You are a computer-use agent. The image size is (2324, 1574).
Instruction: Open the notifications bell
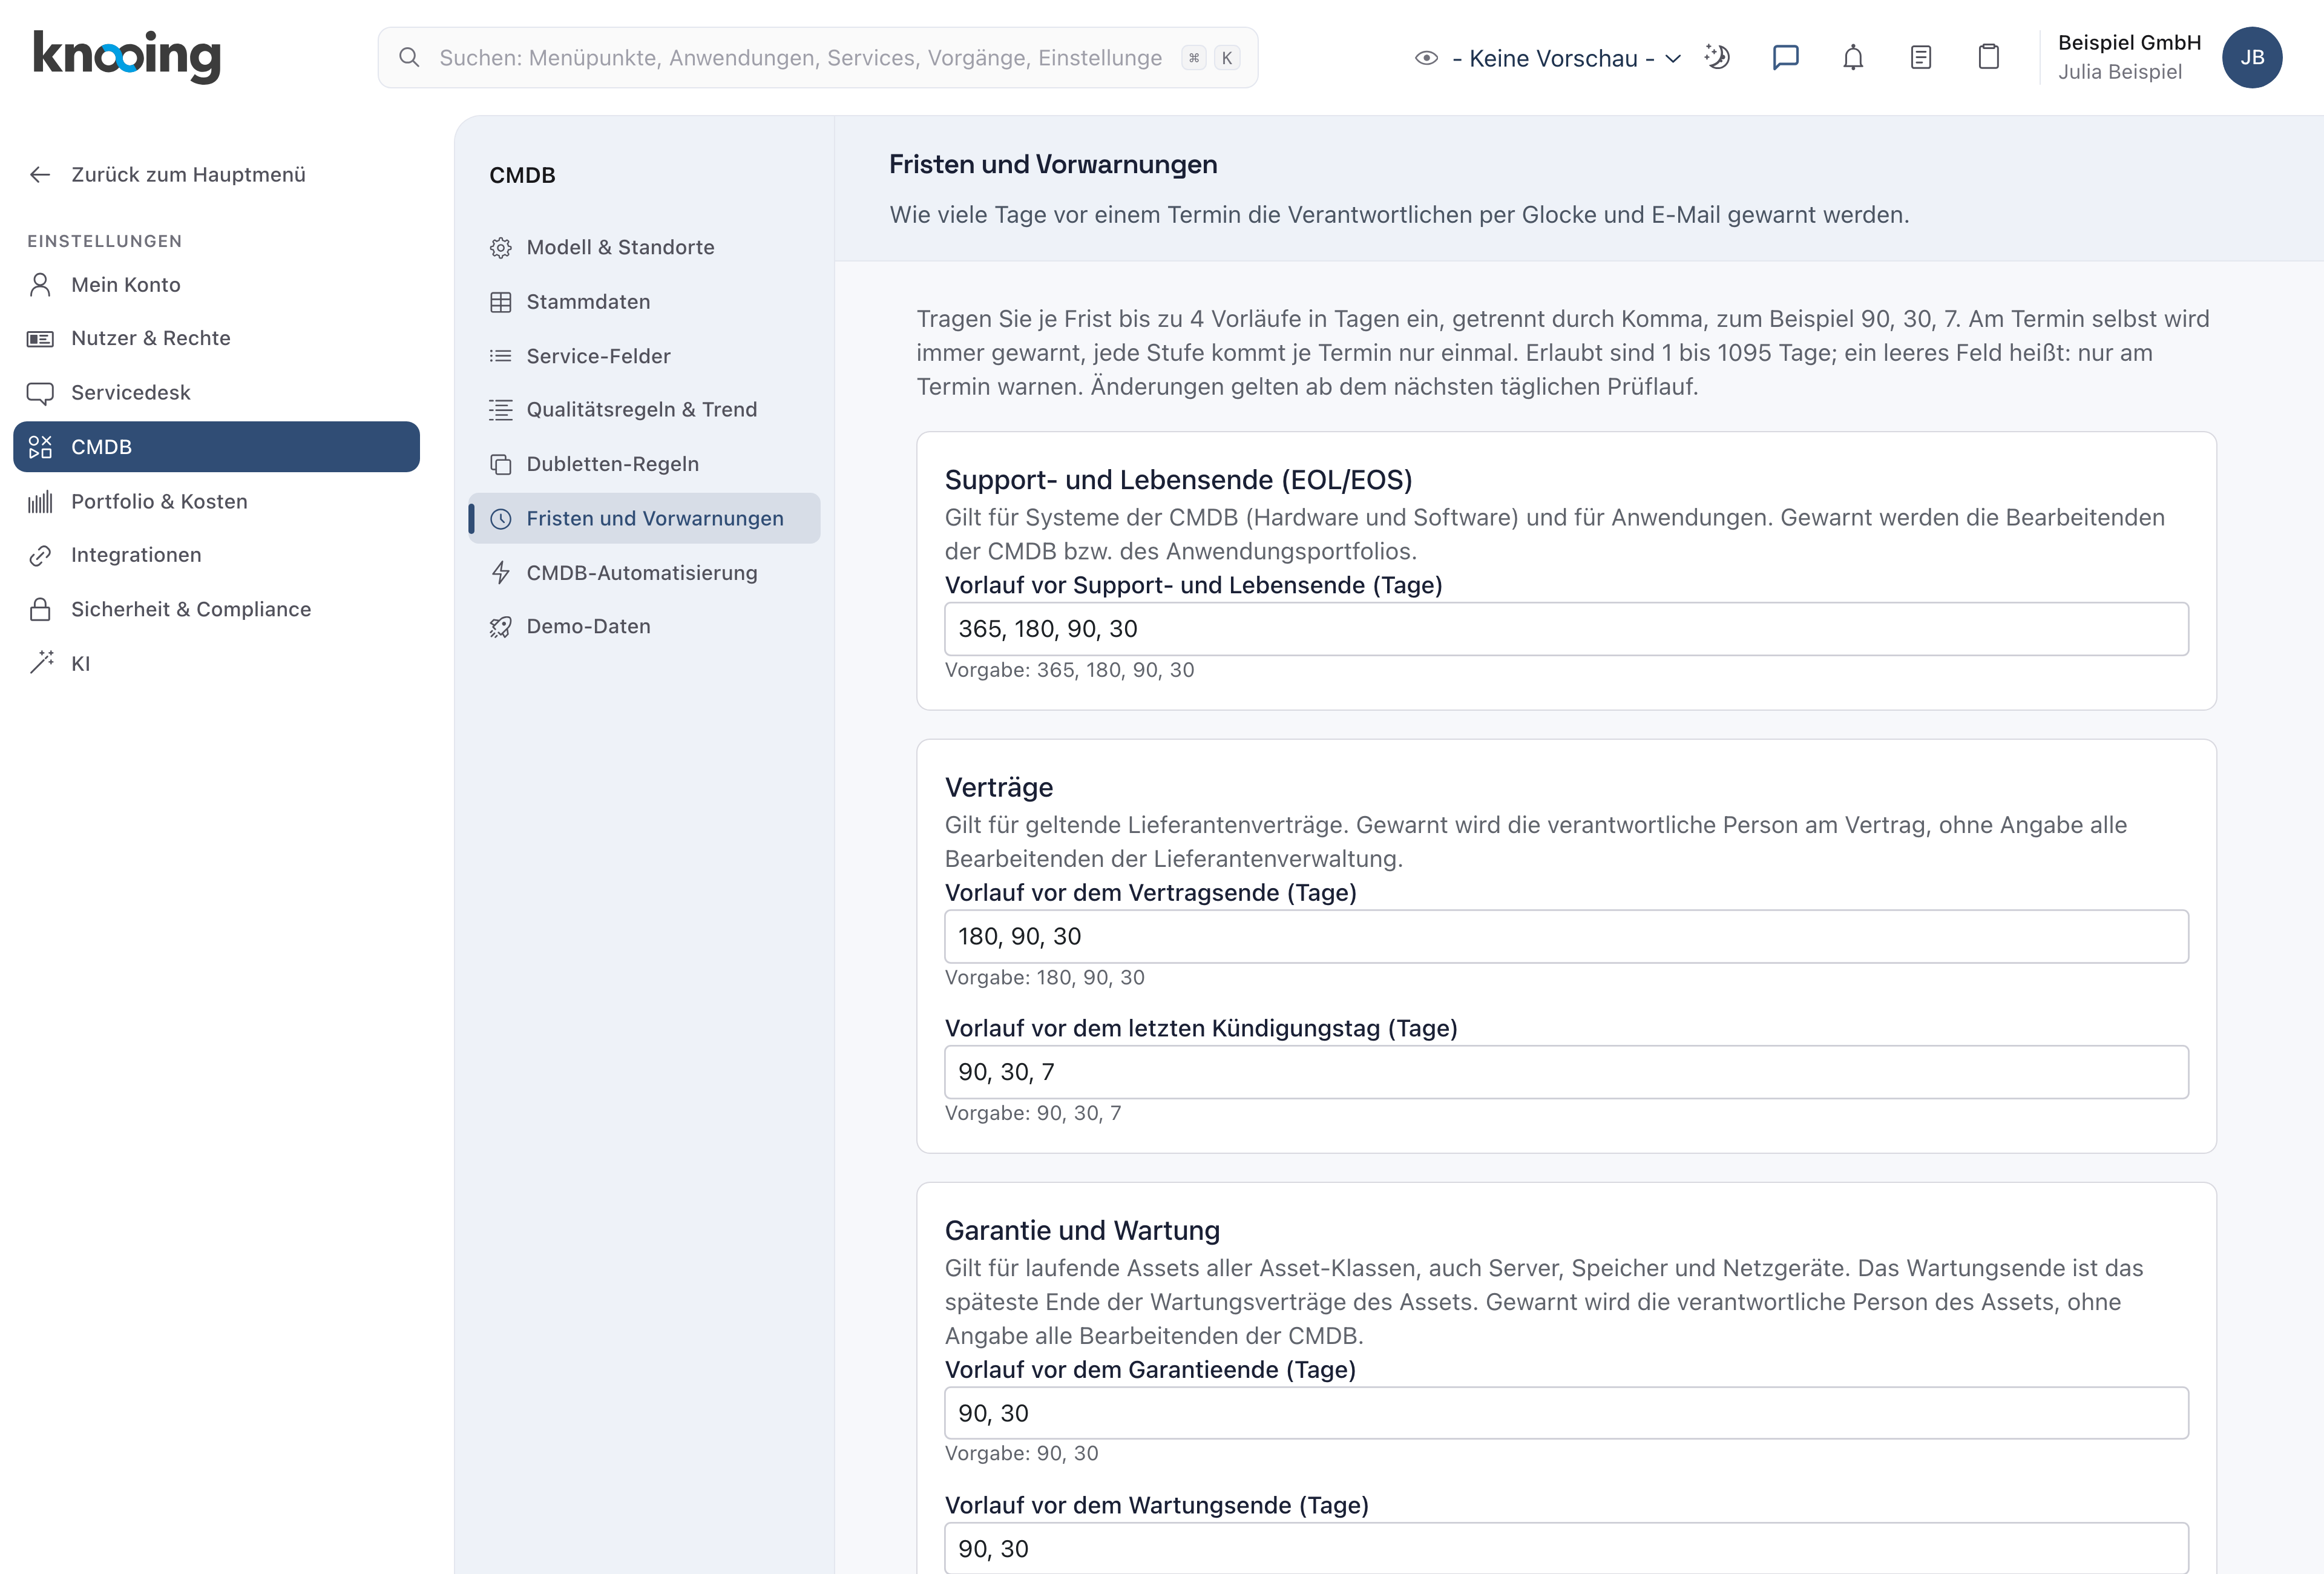pos(1853,57)
